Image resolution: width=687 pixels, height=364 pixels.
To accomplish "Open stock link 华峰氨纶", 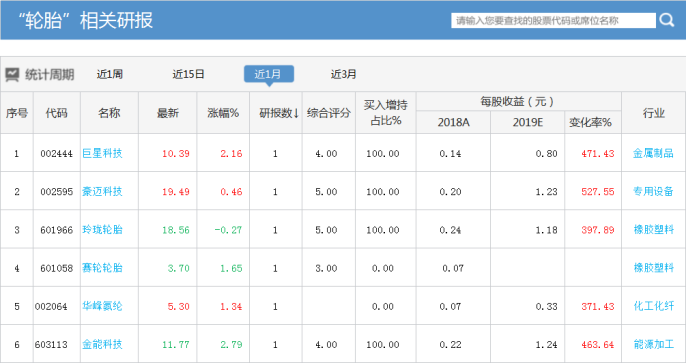I will 102,306.
